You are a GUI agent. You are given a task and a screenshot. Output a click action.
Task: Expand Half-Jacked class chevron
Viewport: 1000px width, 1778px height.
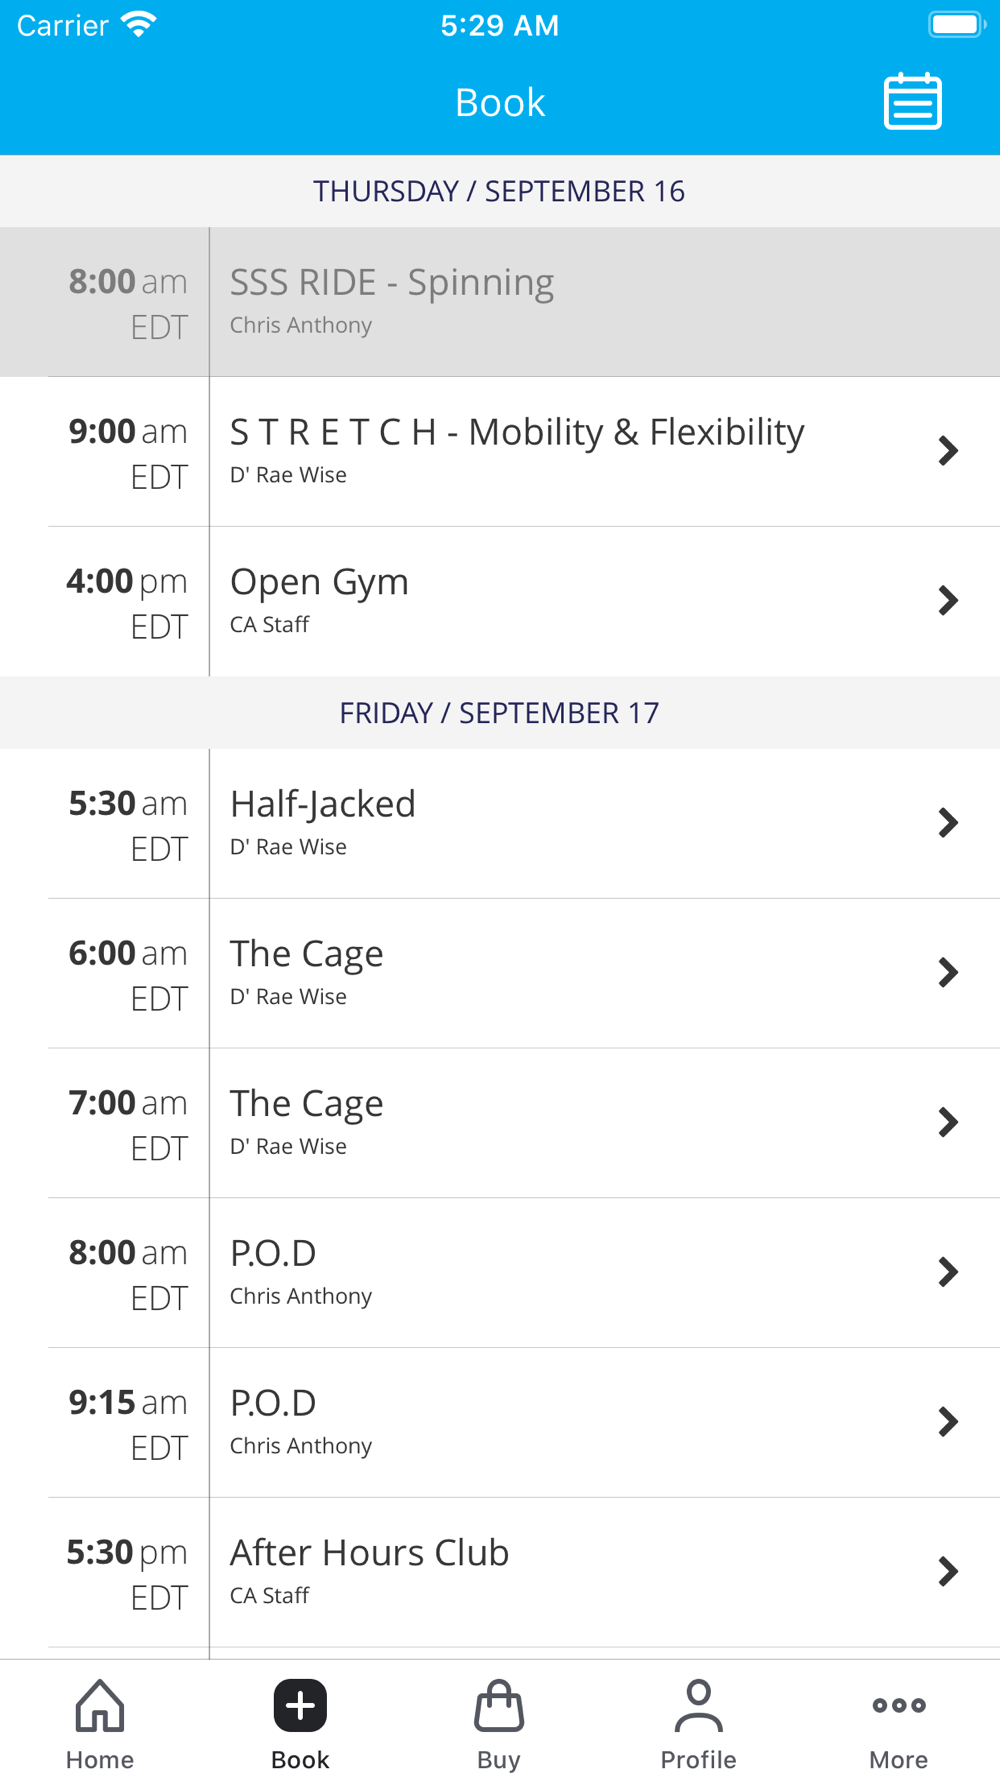(x=948, y=823)
